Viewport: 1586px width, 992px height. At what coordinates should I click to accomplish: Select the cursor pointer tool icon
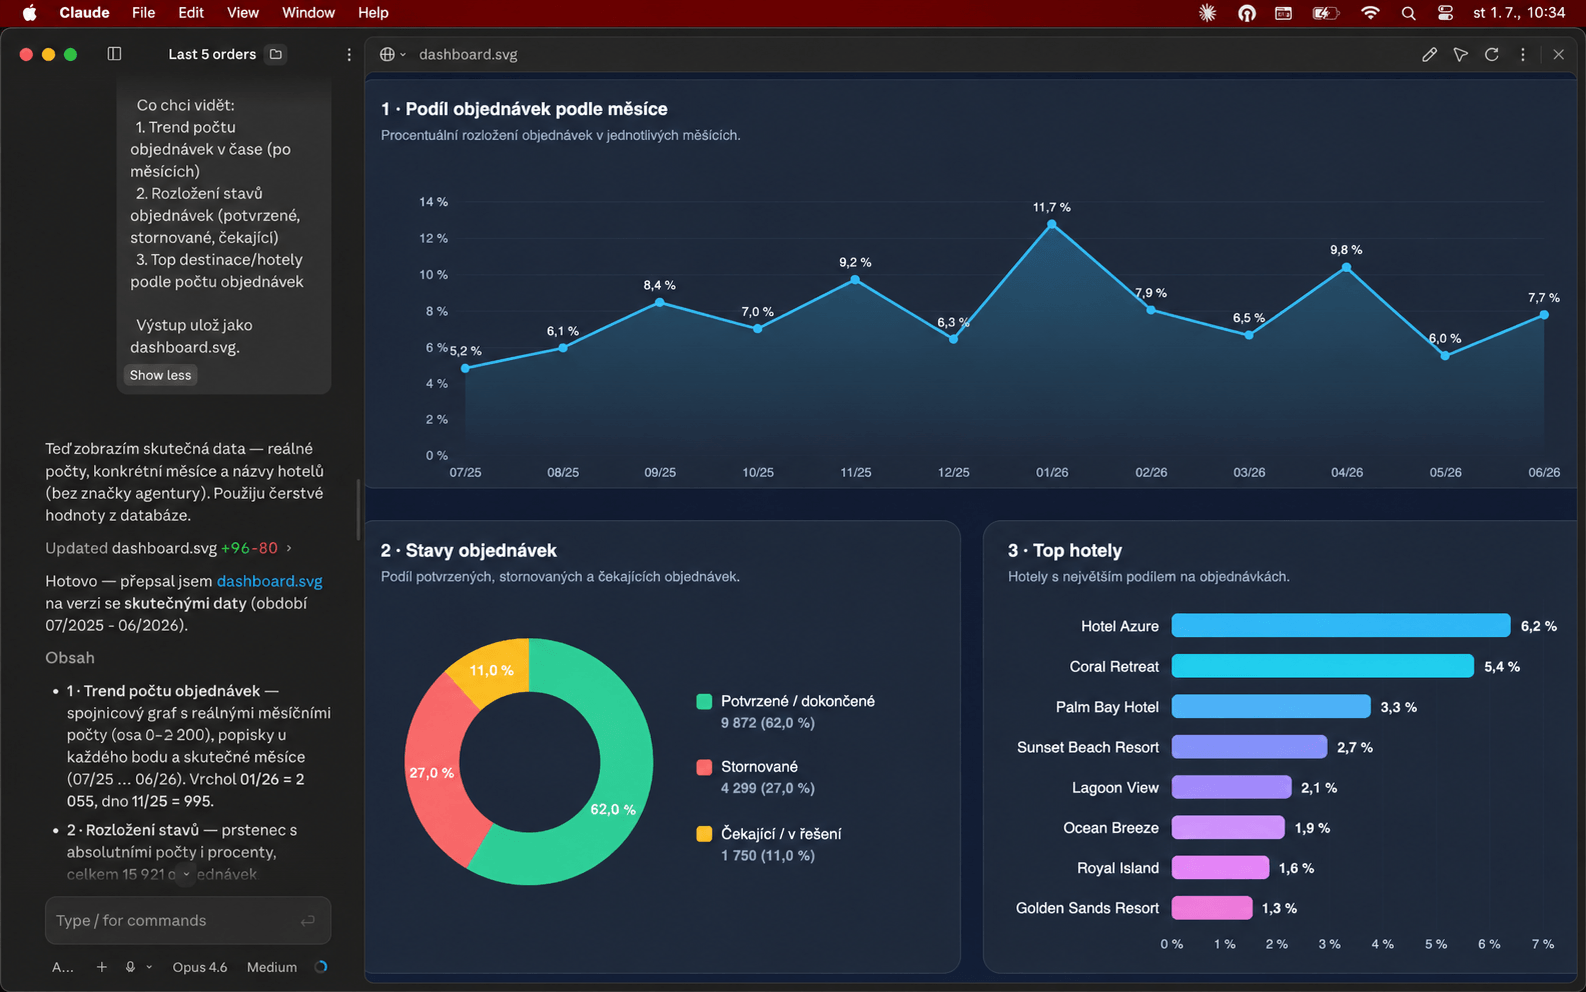1461,55
